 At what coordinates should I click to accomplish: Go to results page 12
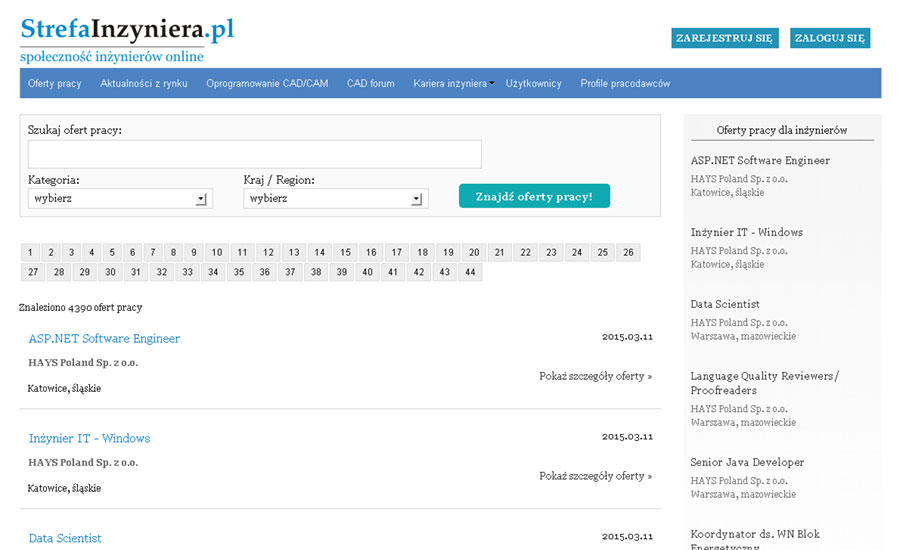[268, 252]
